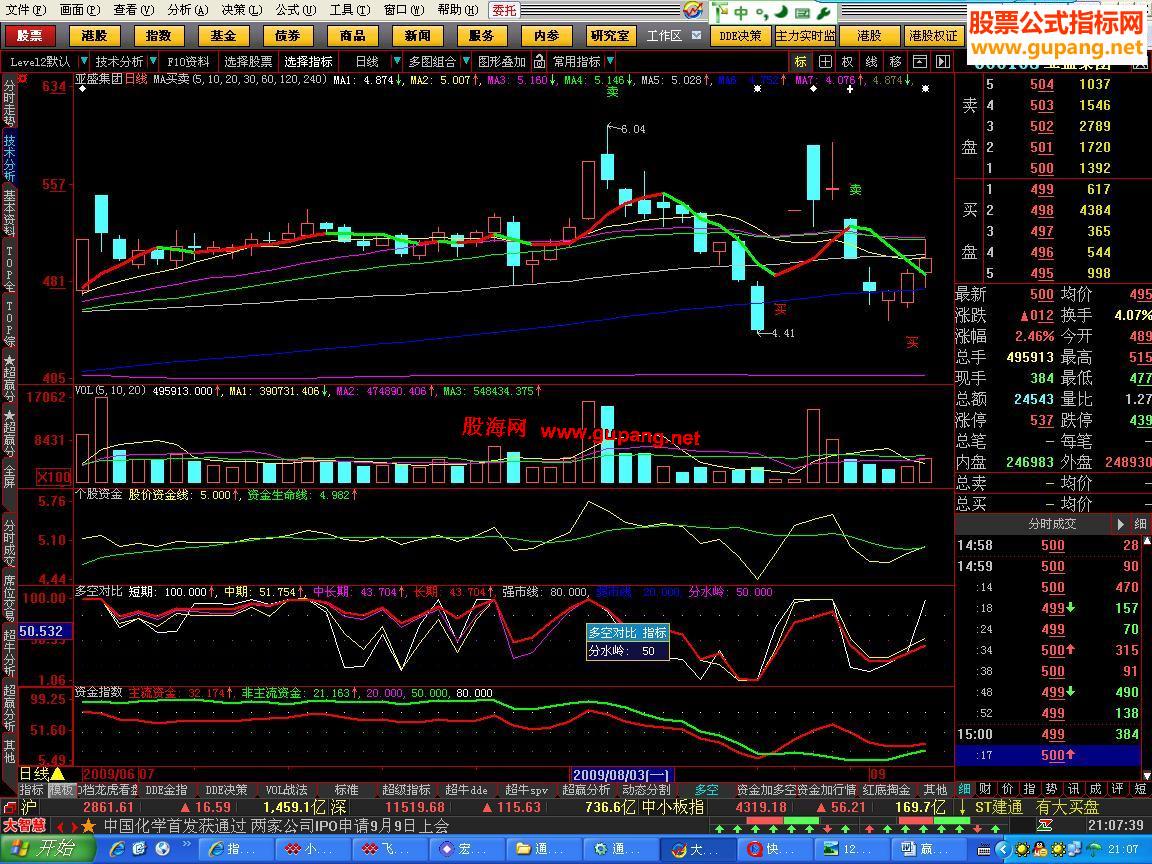The width and height of the screenshot is (1152, 864).
Task: Click the 标 indicator toggle icon
Action: pos(801,62)
